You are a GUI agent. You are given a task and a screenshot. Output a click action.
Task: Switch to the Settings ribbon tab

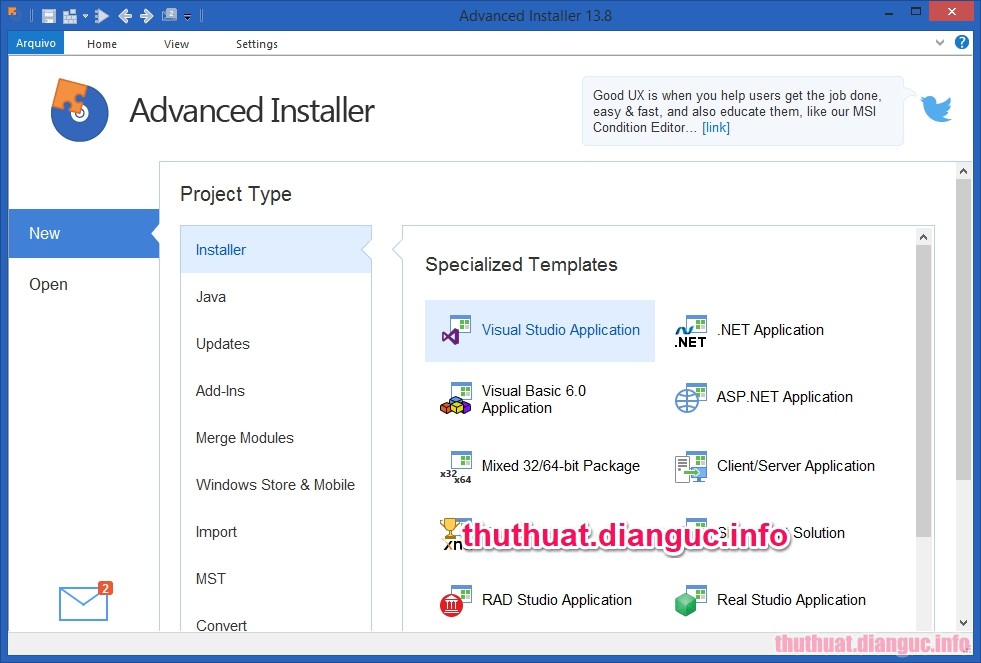point(257,44)
